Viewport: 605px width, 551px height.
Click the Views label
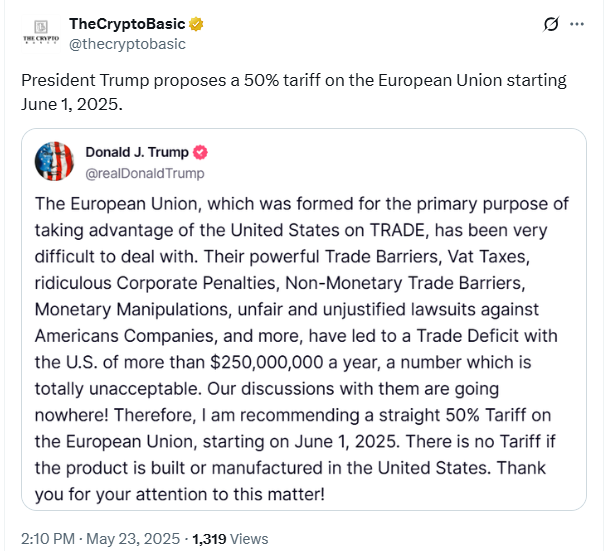pyautogui.click(x=249, y=538)
